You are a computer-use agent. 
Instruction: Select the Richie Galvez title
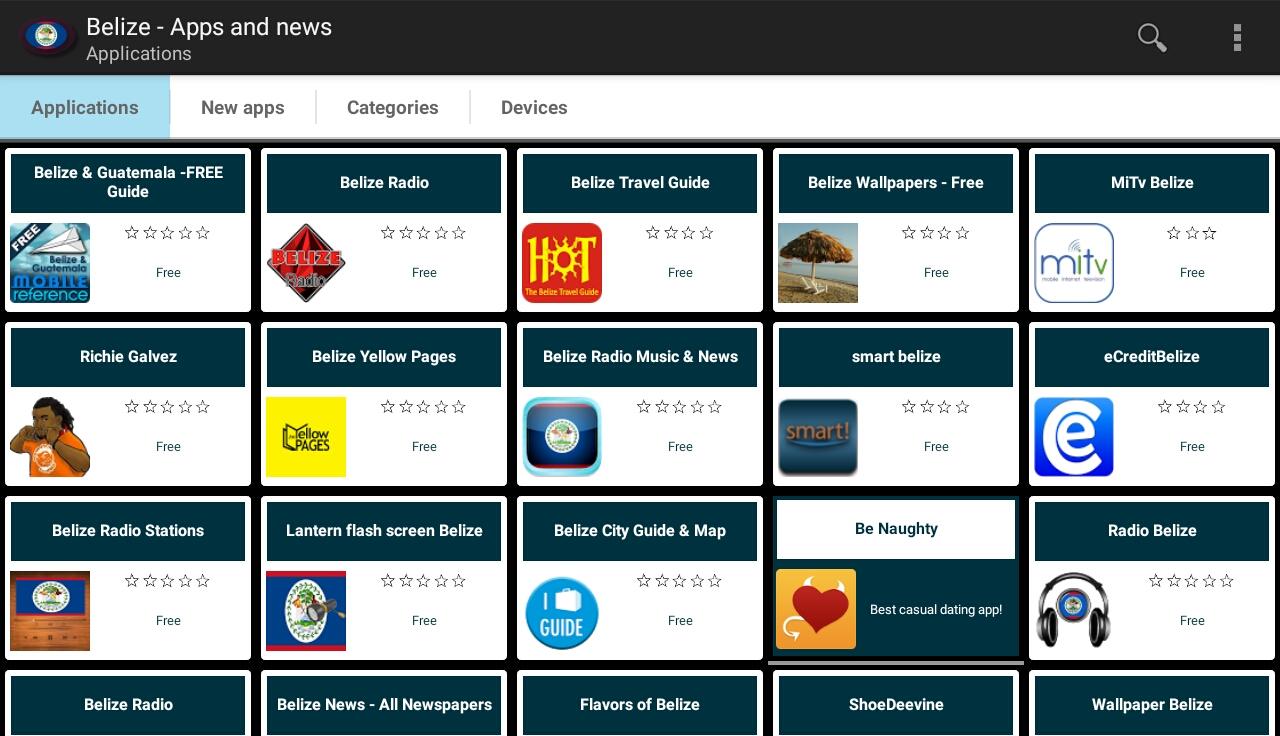pos(128,356)
